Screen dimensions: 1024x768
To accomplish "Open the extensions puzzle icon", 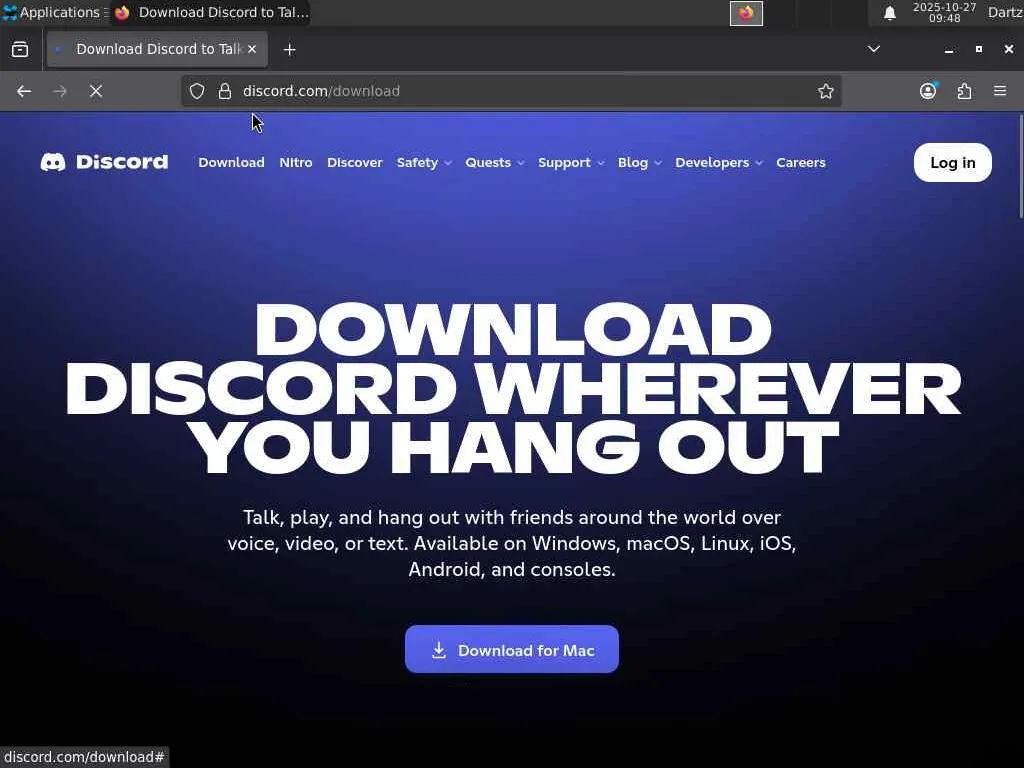I will click(x=965, y=91).
